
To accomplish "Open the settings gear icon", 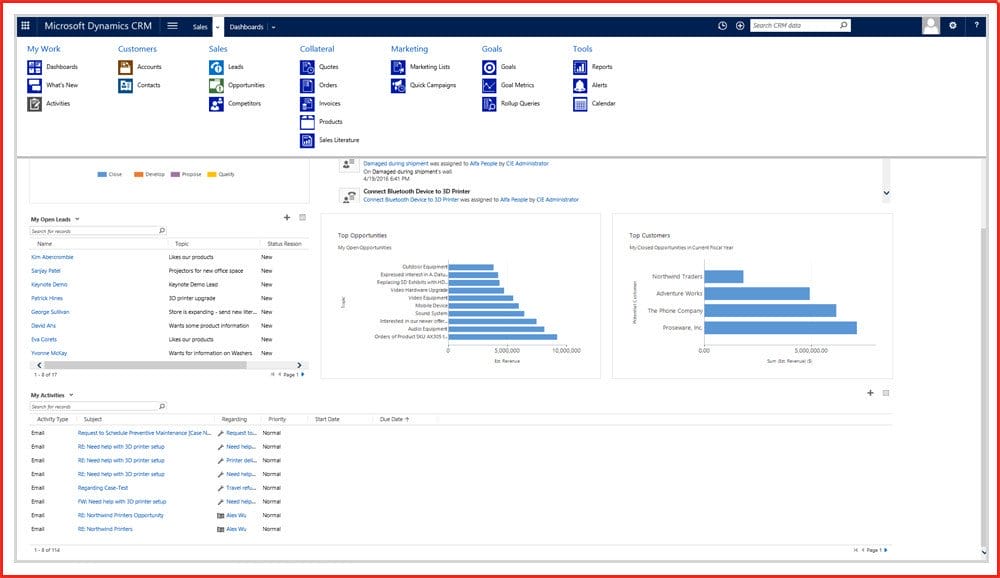I will point(952,26).
